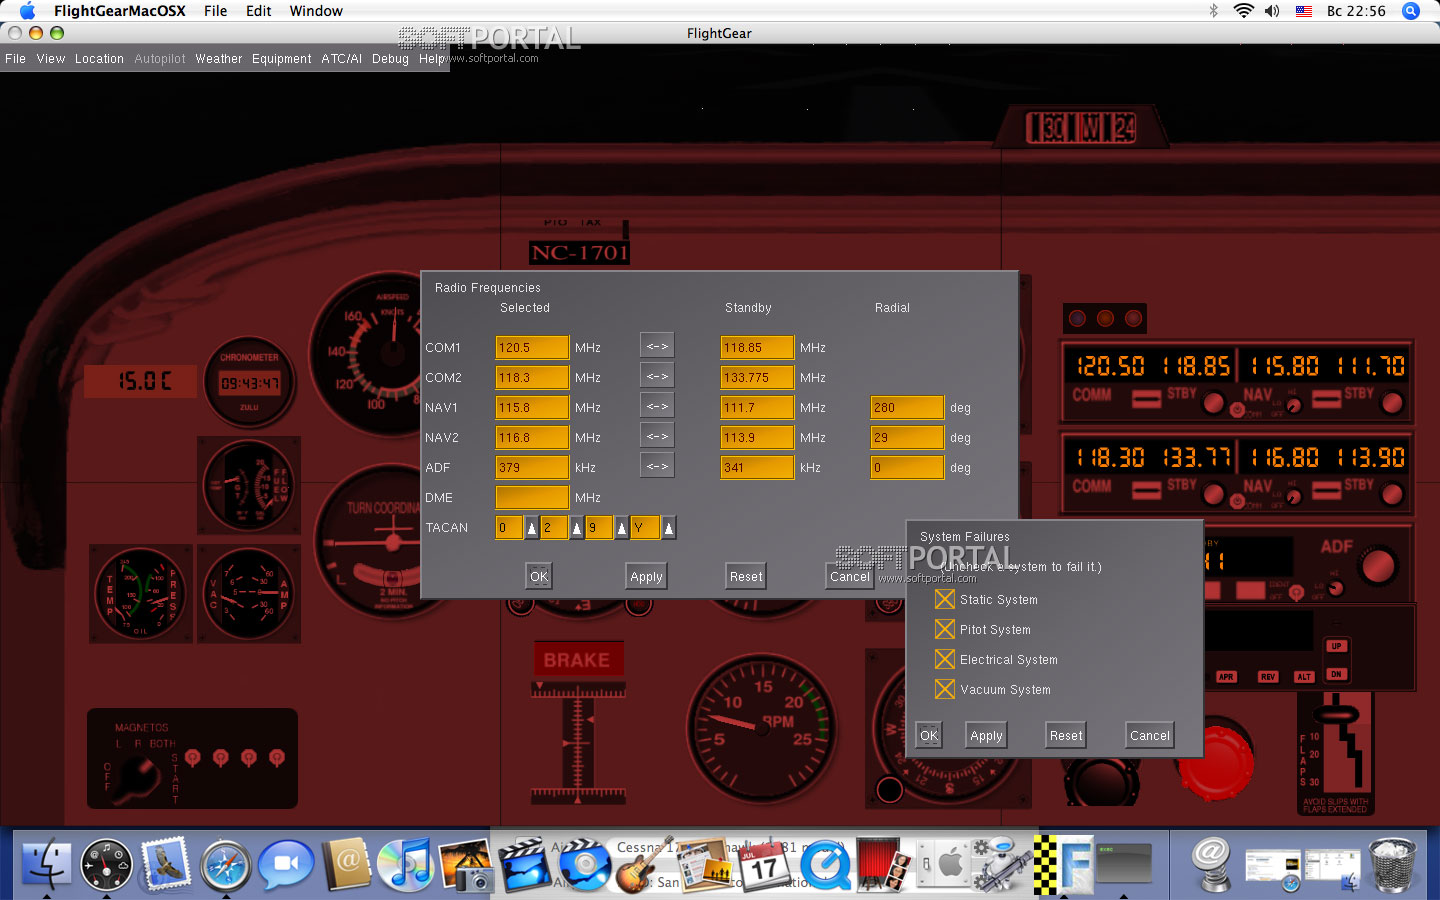The height and width of the screenshot is (900, 1440).
Task: Open the input language flag menu
Action: tap(1304, 11)
